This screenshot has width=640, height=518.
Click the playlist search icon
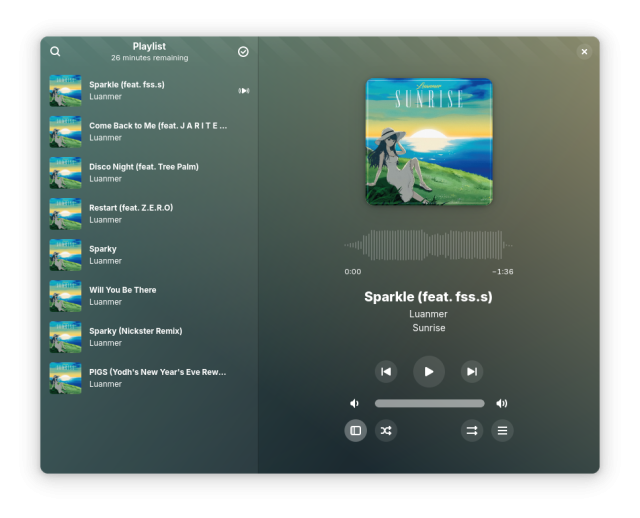(x=55, y=52)
